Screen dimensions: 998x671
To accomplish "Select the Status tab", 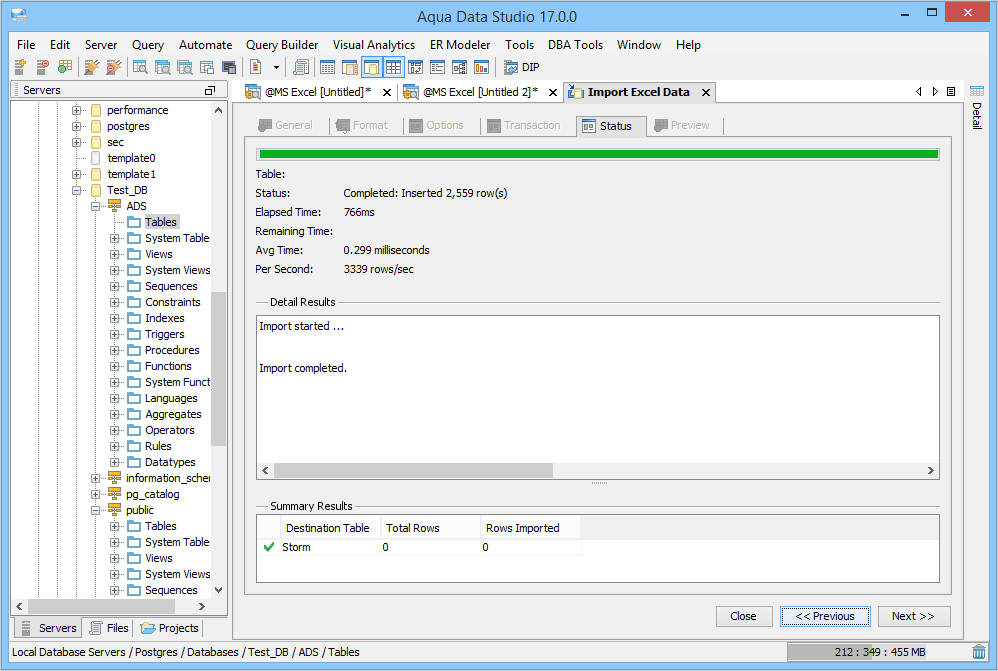I will 611,126.
